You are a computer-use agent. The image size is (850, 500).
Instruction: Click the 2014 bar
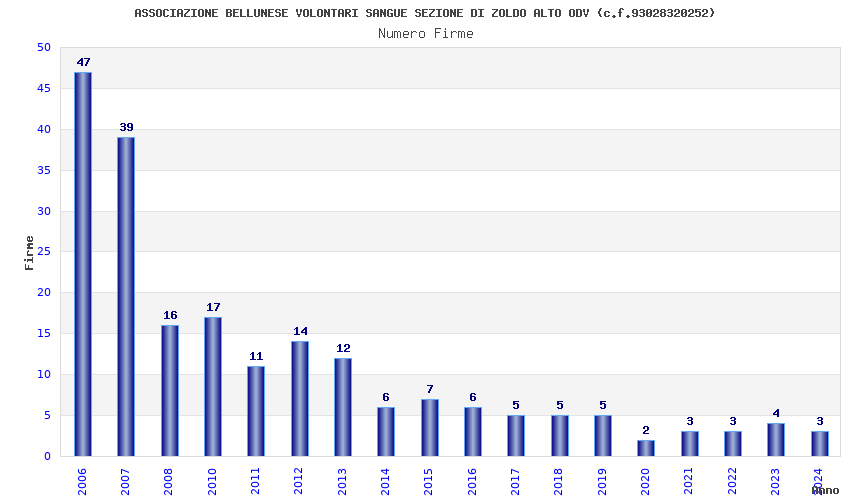(386, 432)
